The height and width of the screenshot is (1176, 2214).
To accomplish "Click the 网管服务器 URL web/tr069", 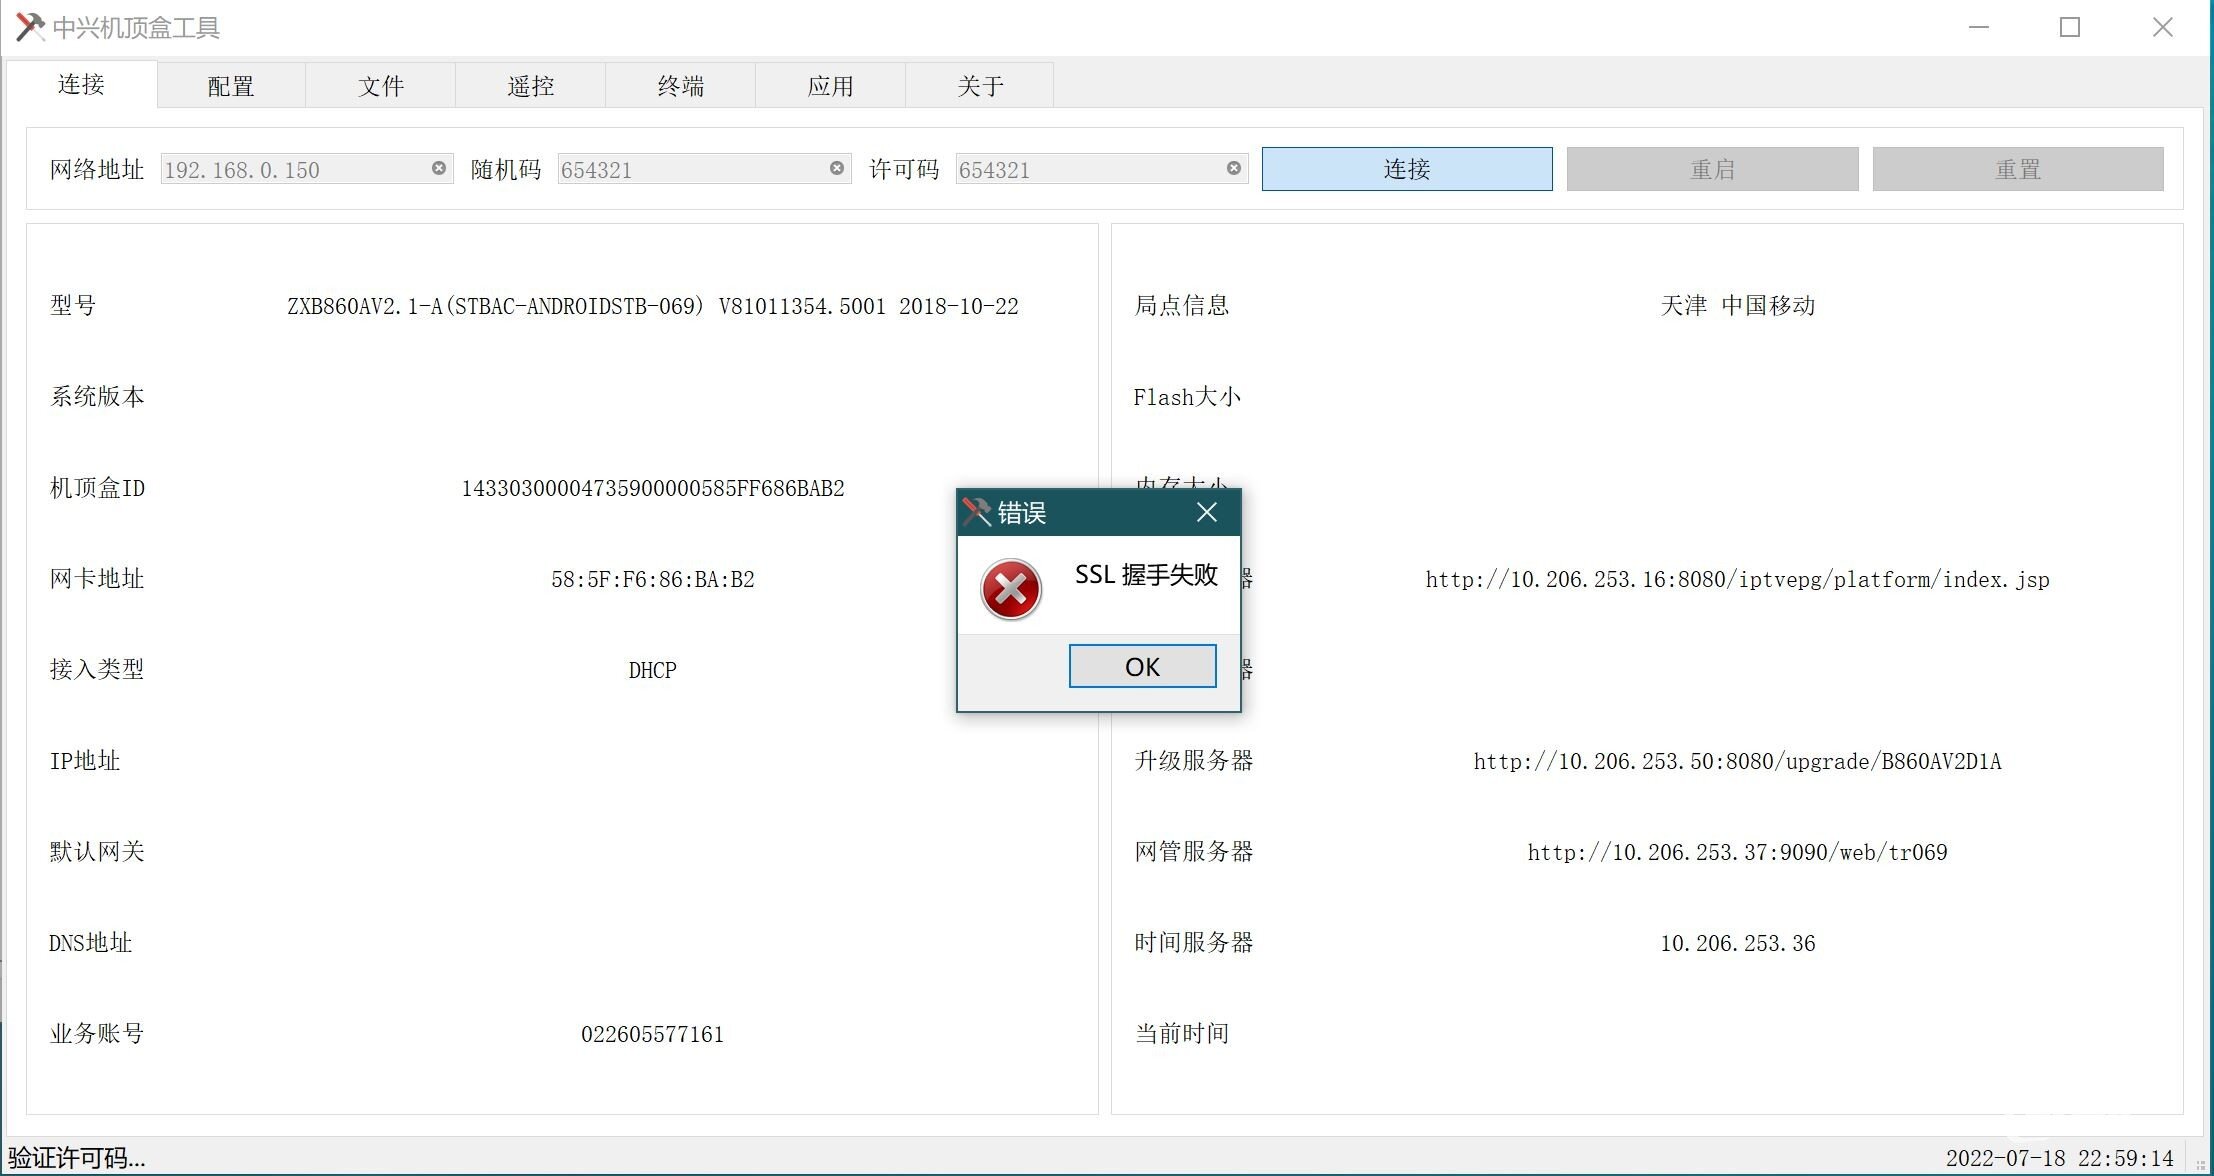I will (x=1738, y=852).
